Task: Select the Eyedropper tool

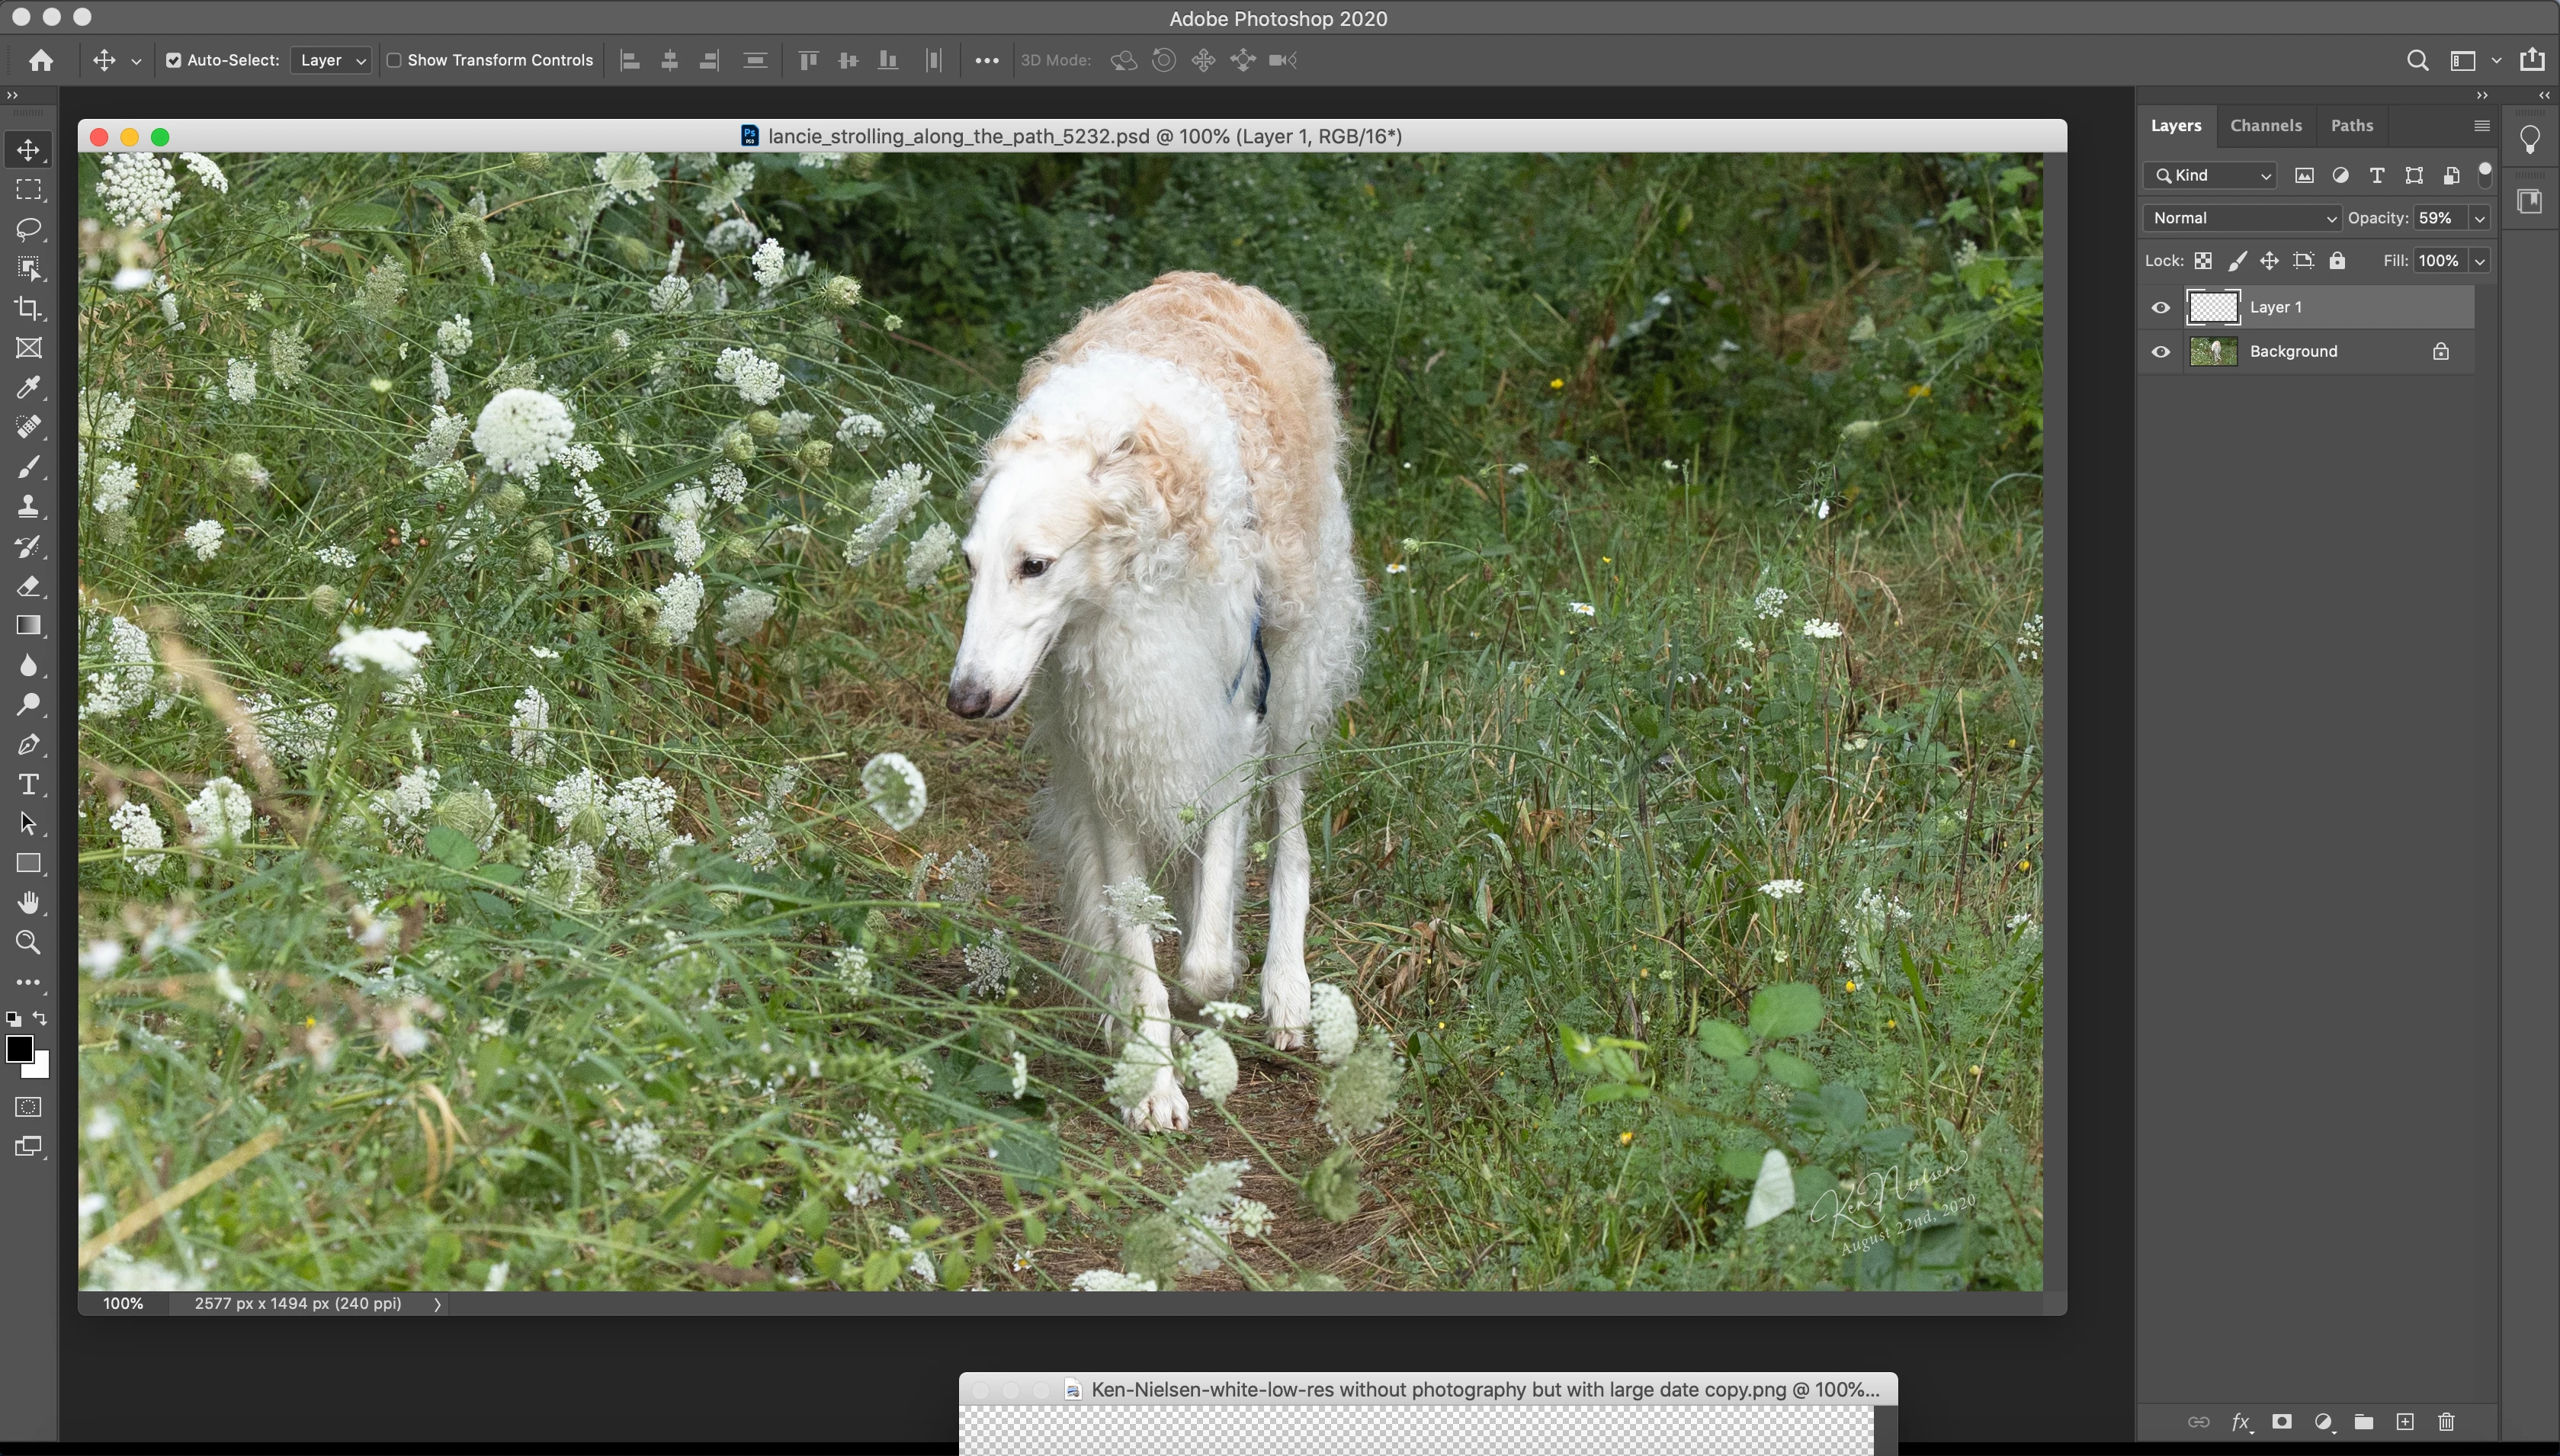Action: point(28,388)
